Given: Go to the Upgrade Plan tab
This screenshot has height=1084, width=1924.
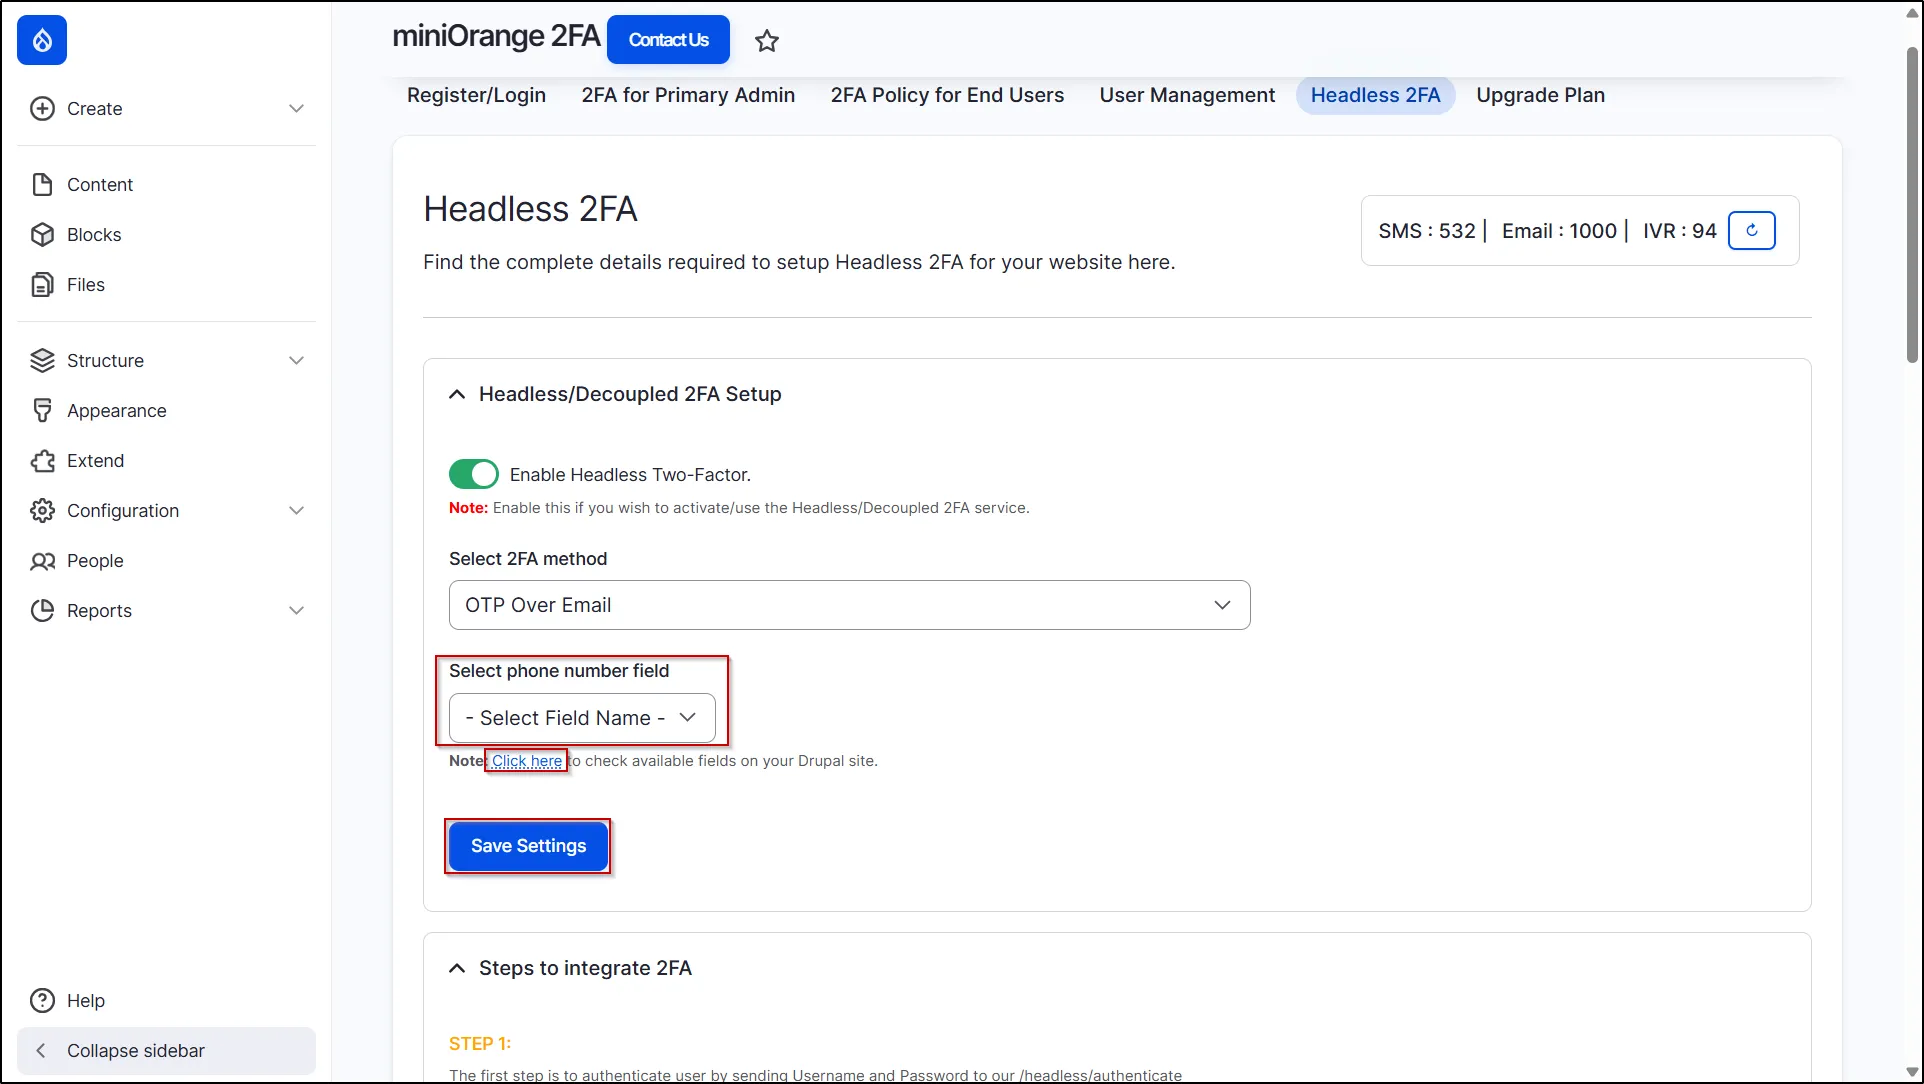Looking at the screenshot, I should click(x=1540, y=95).
